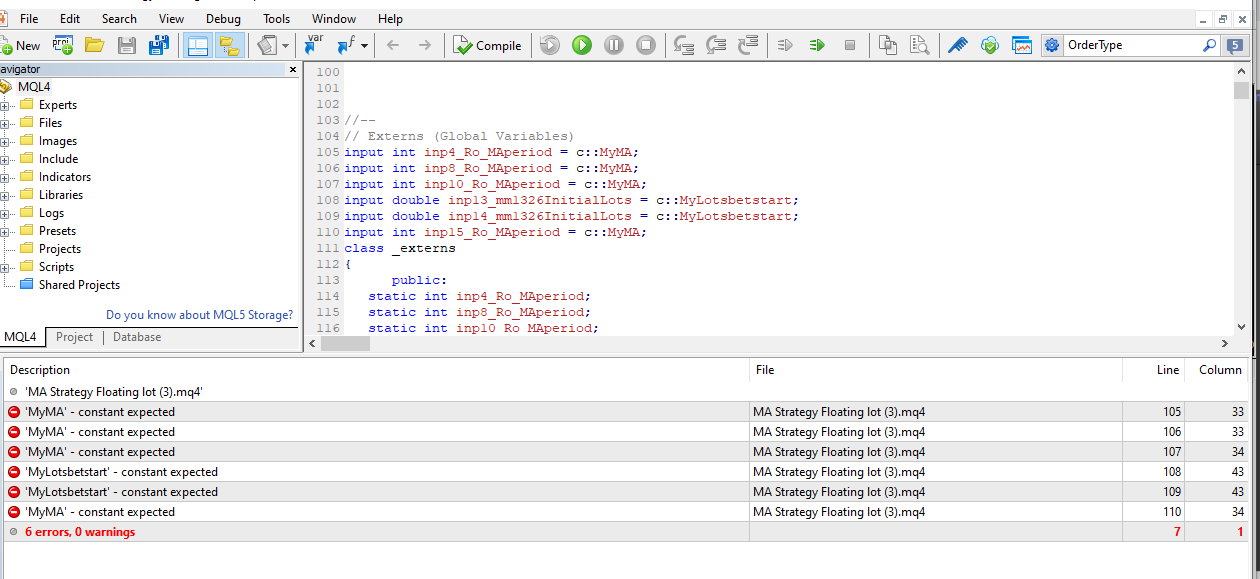Select the Presets folder in Navigator

pos(57,231)
